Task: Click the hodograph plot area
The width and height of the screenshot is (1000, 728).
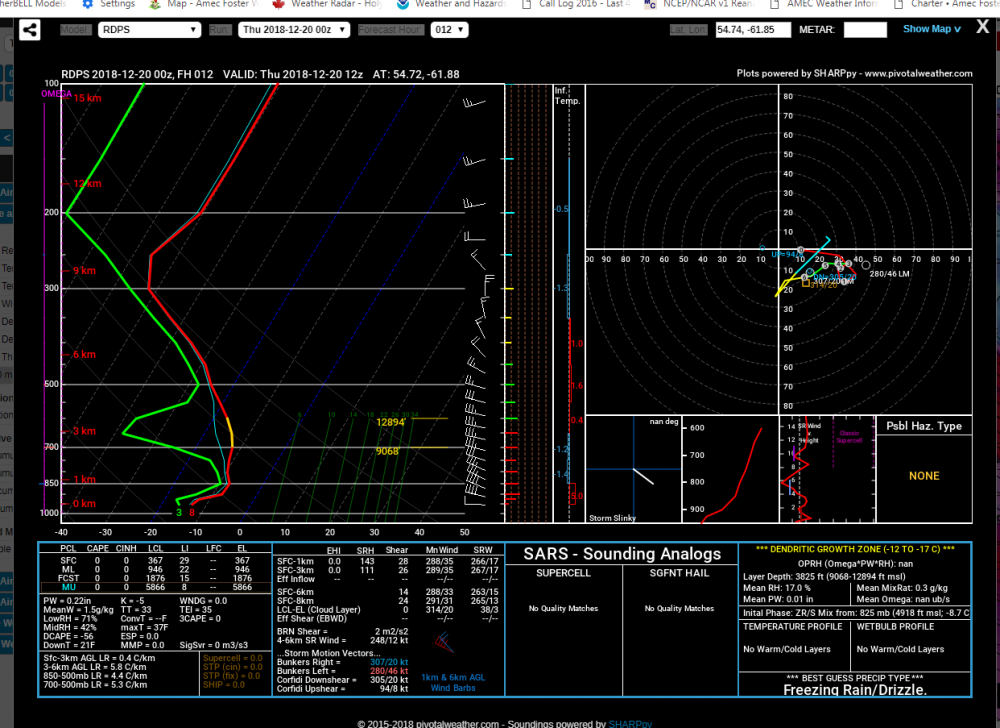Action: pyautogui.click(x=779, y=249)
